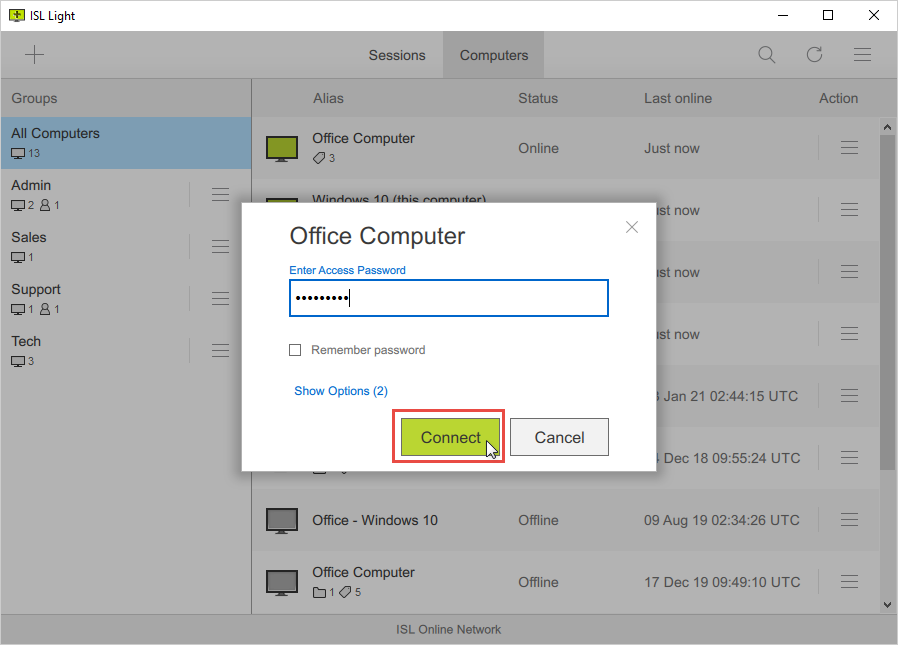Click inside the access password field
898x645 pixels.
[448, 298]
